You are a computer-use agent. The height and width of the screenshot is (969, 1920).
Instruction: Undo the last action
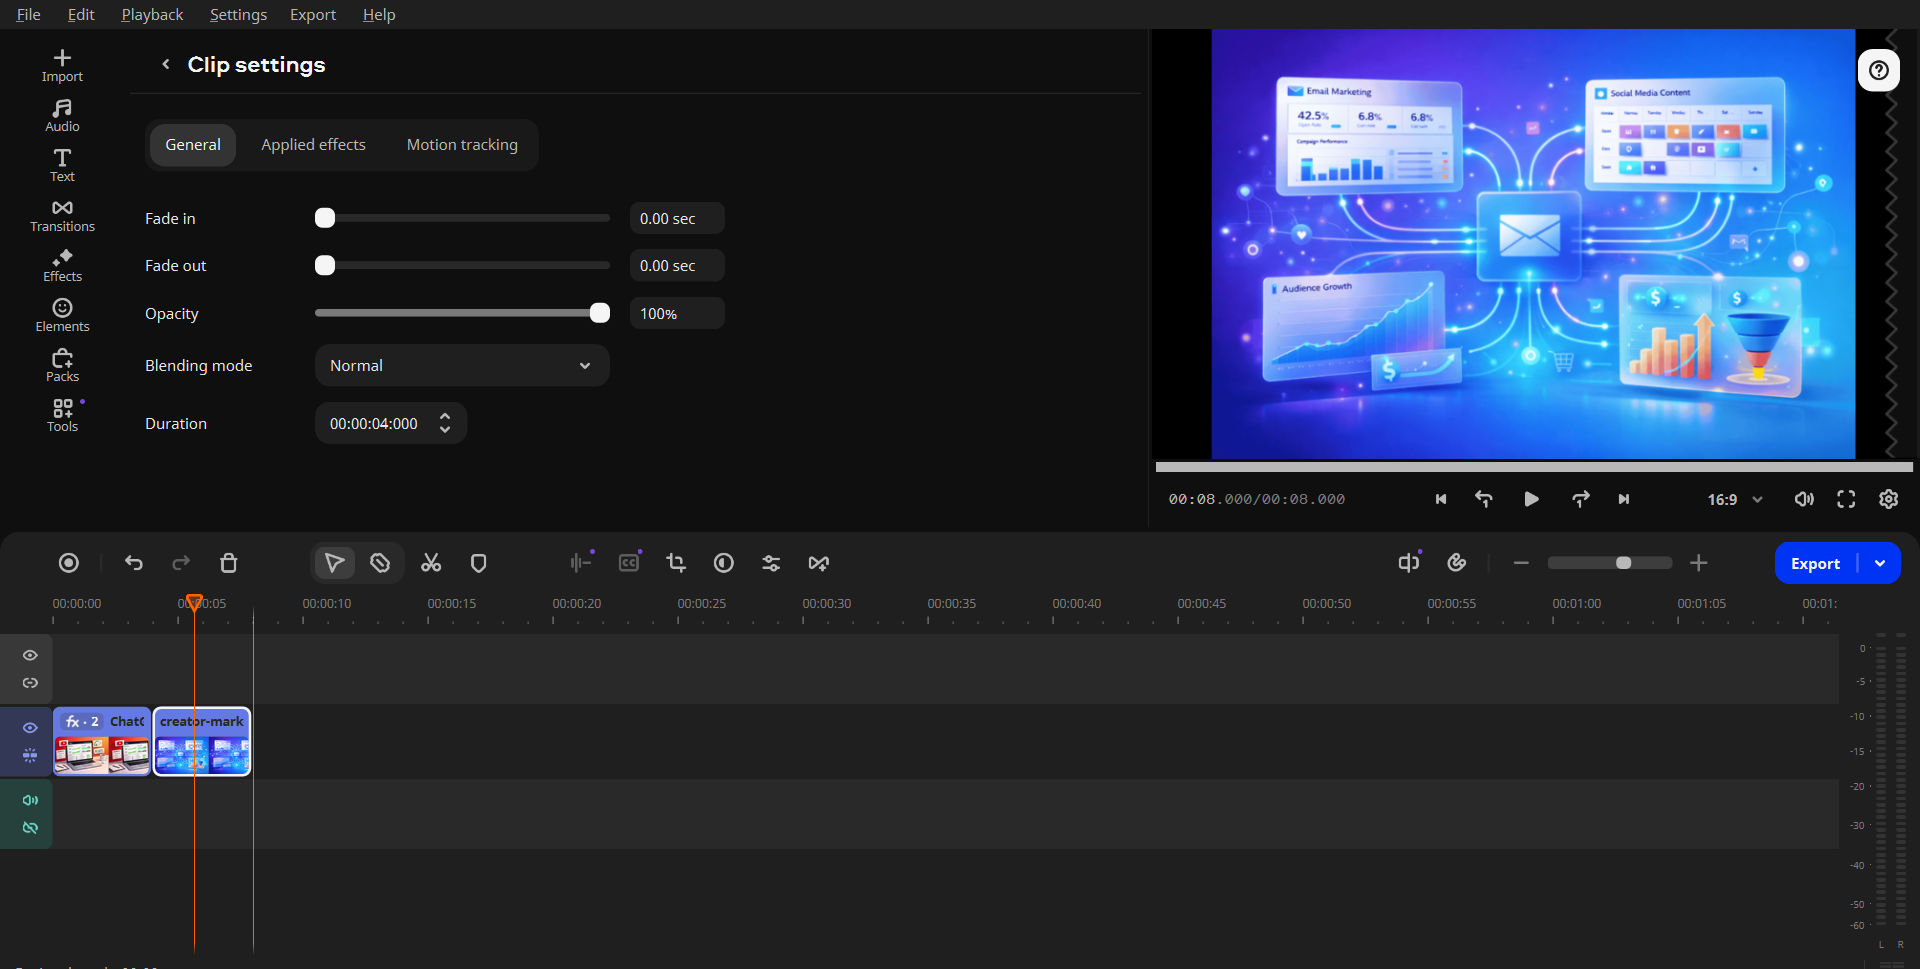tap(134, 563)
